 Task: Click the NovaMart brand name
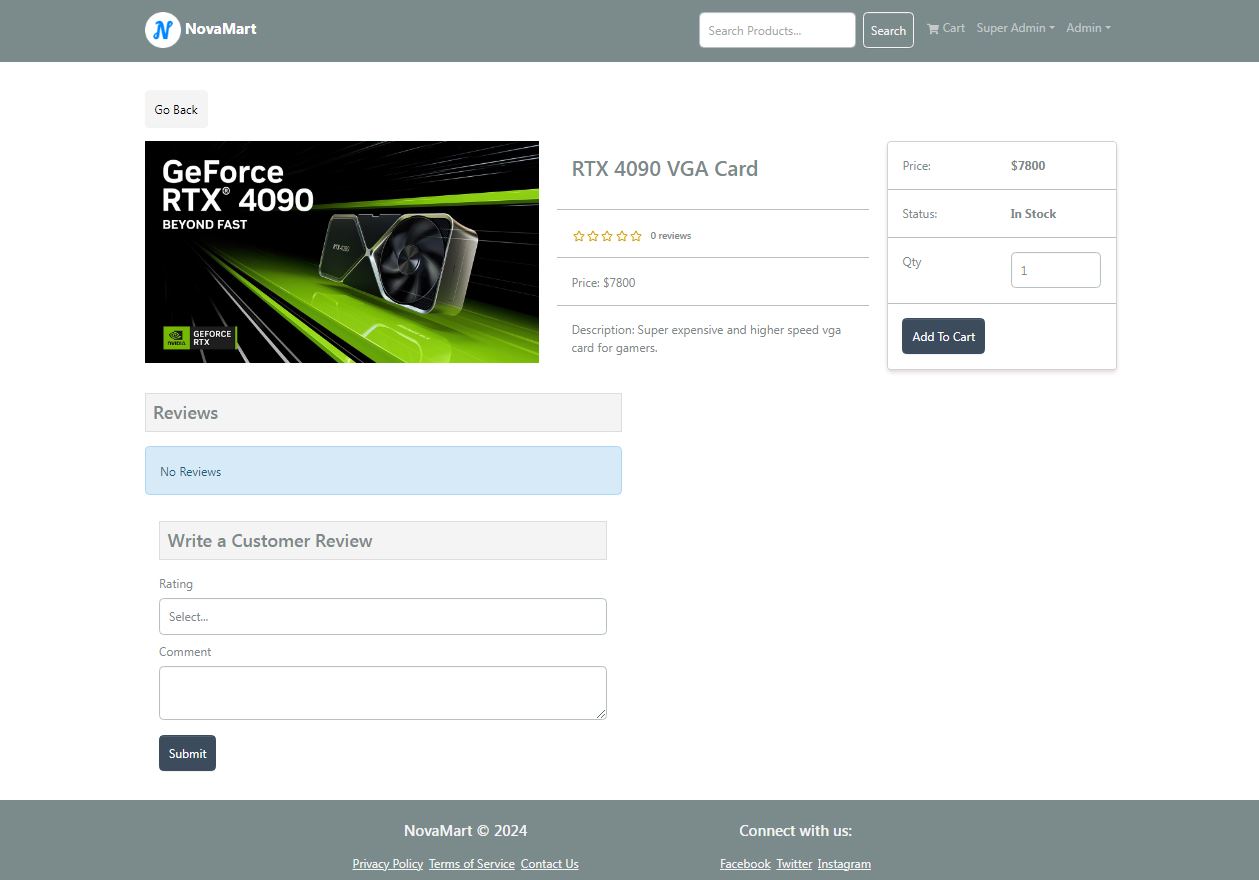[221, 29]
